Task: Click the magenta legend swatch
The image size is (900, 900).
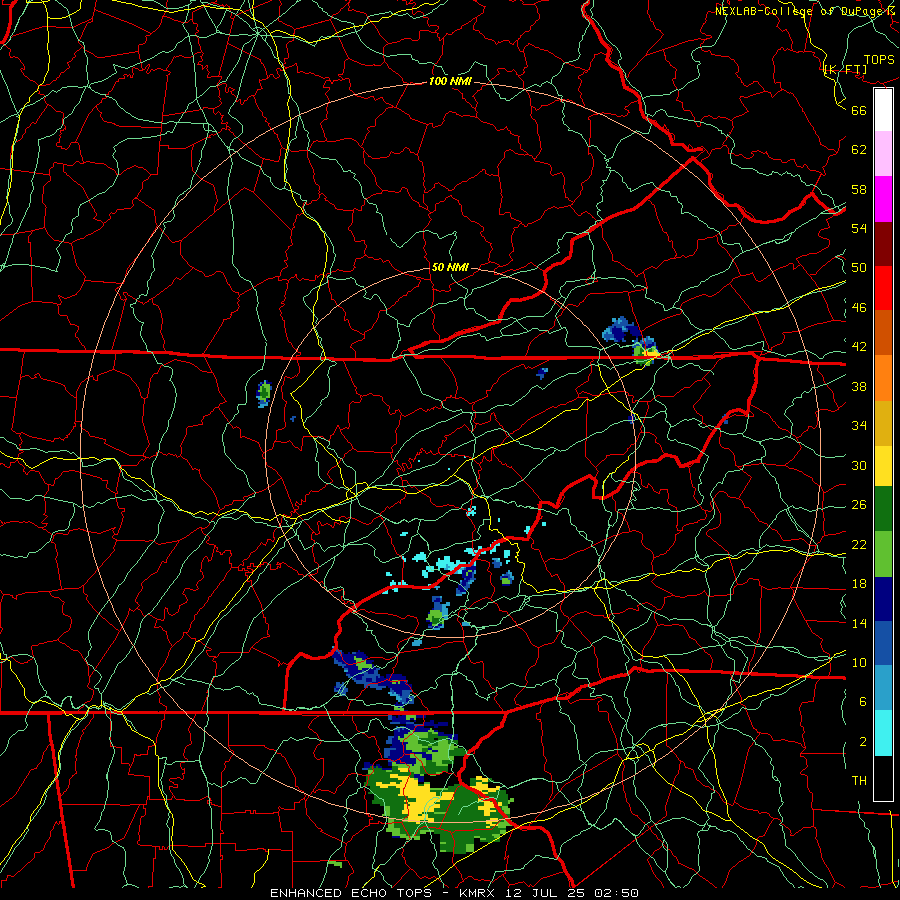Action: [x=883, y=199]
